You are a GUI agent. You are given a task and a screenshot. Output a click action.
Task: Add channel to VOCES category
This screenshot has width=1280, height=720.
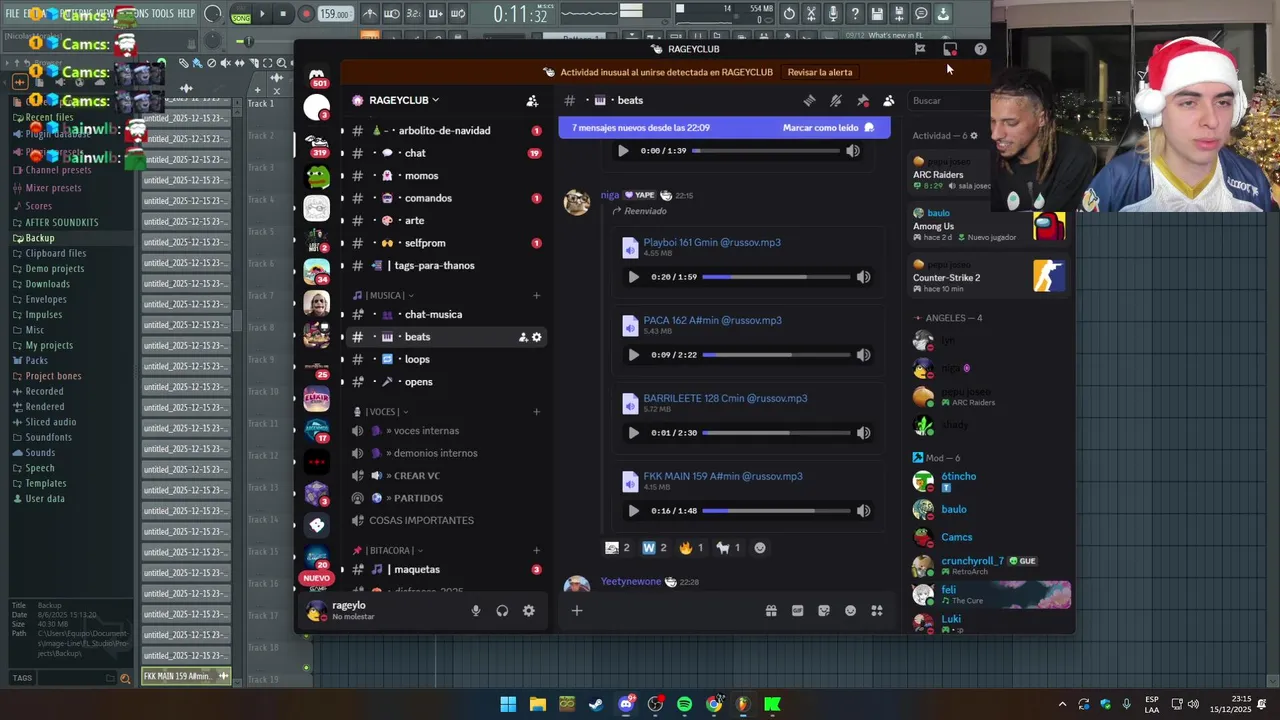(x=536, y=411)
